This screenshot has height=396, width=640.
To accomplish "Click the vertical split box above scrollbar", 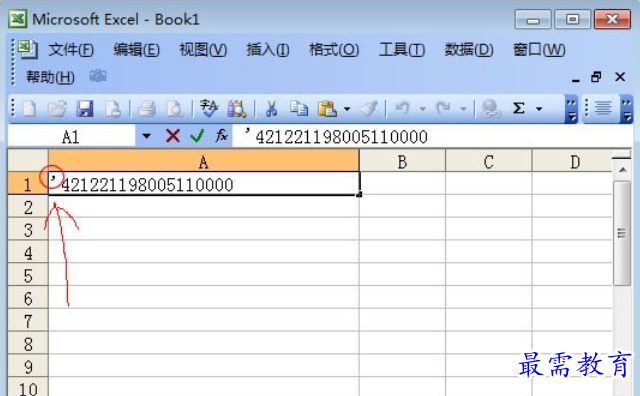I will (x=622, y=156).
